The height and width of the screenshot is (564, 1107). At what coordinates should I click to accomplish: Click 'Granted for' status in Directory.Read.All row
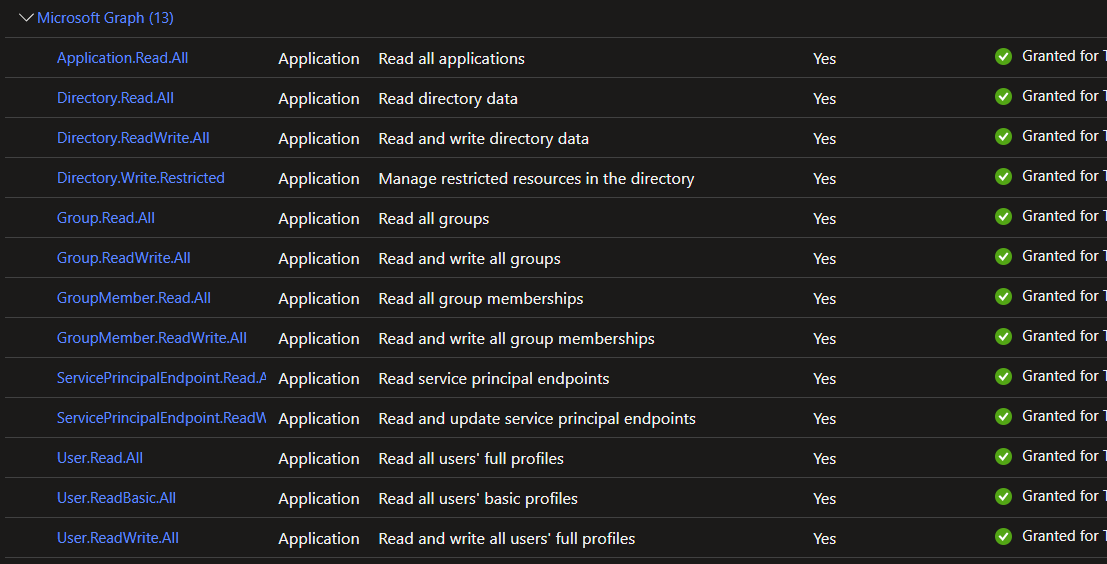(x=1064, y=96)
